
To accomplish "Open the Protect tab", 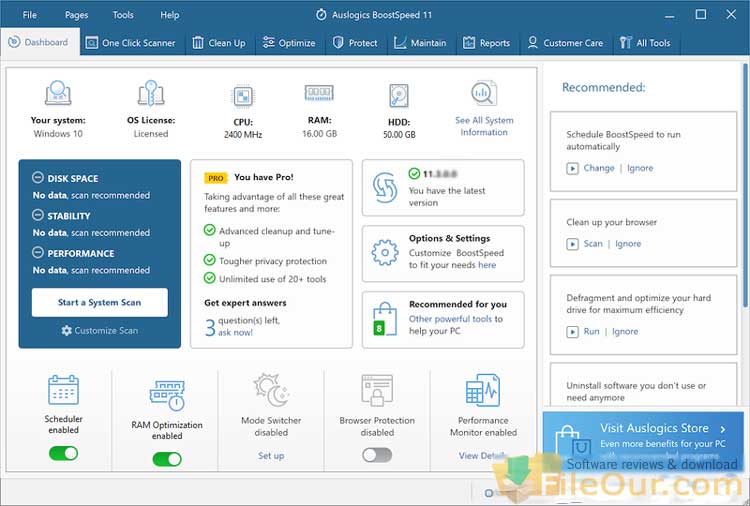I will tap(355, 43).
